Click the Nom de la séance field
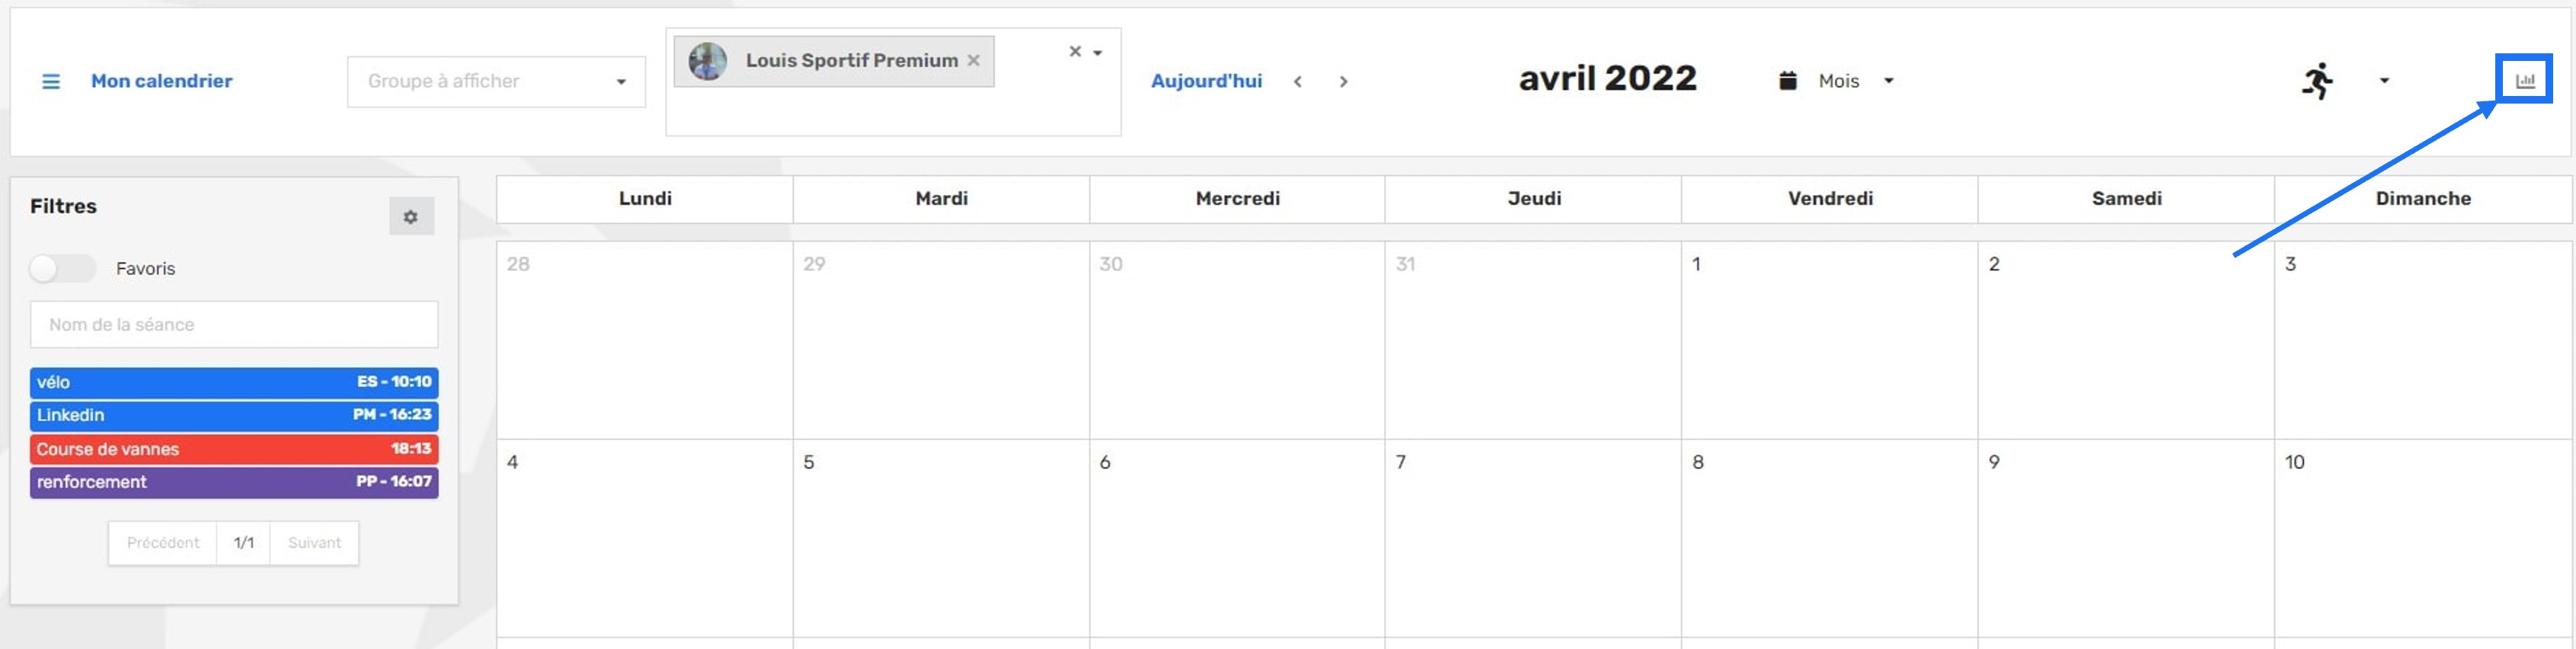The height and width of the screenshot is (649, 2576). coord(234,324)
